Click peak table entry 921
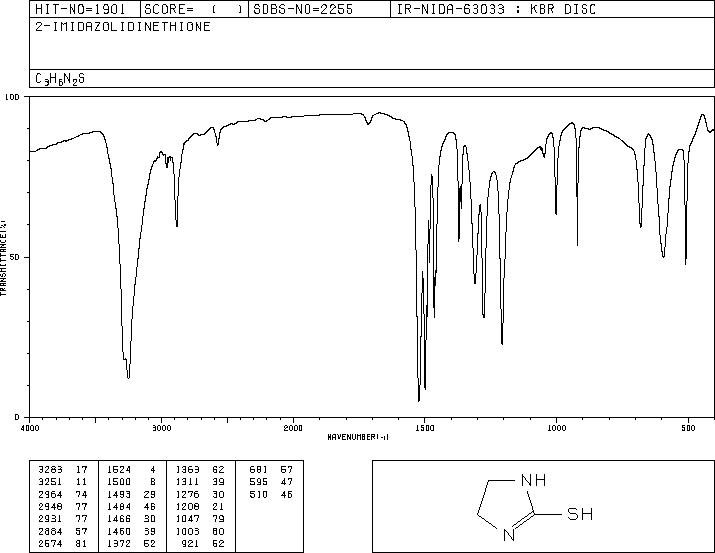The height and width of the screenshot is (553, 715). [x=191, y=543]
